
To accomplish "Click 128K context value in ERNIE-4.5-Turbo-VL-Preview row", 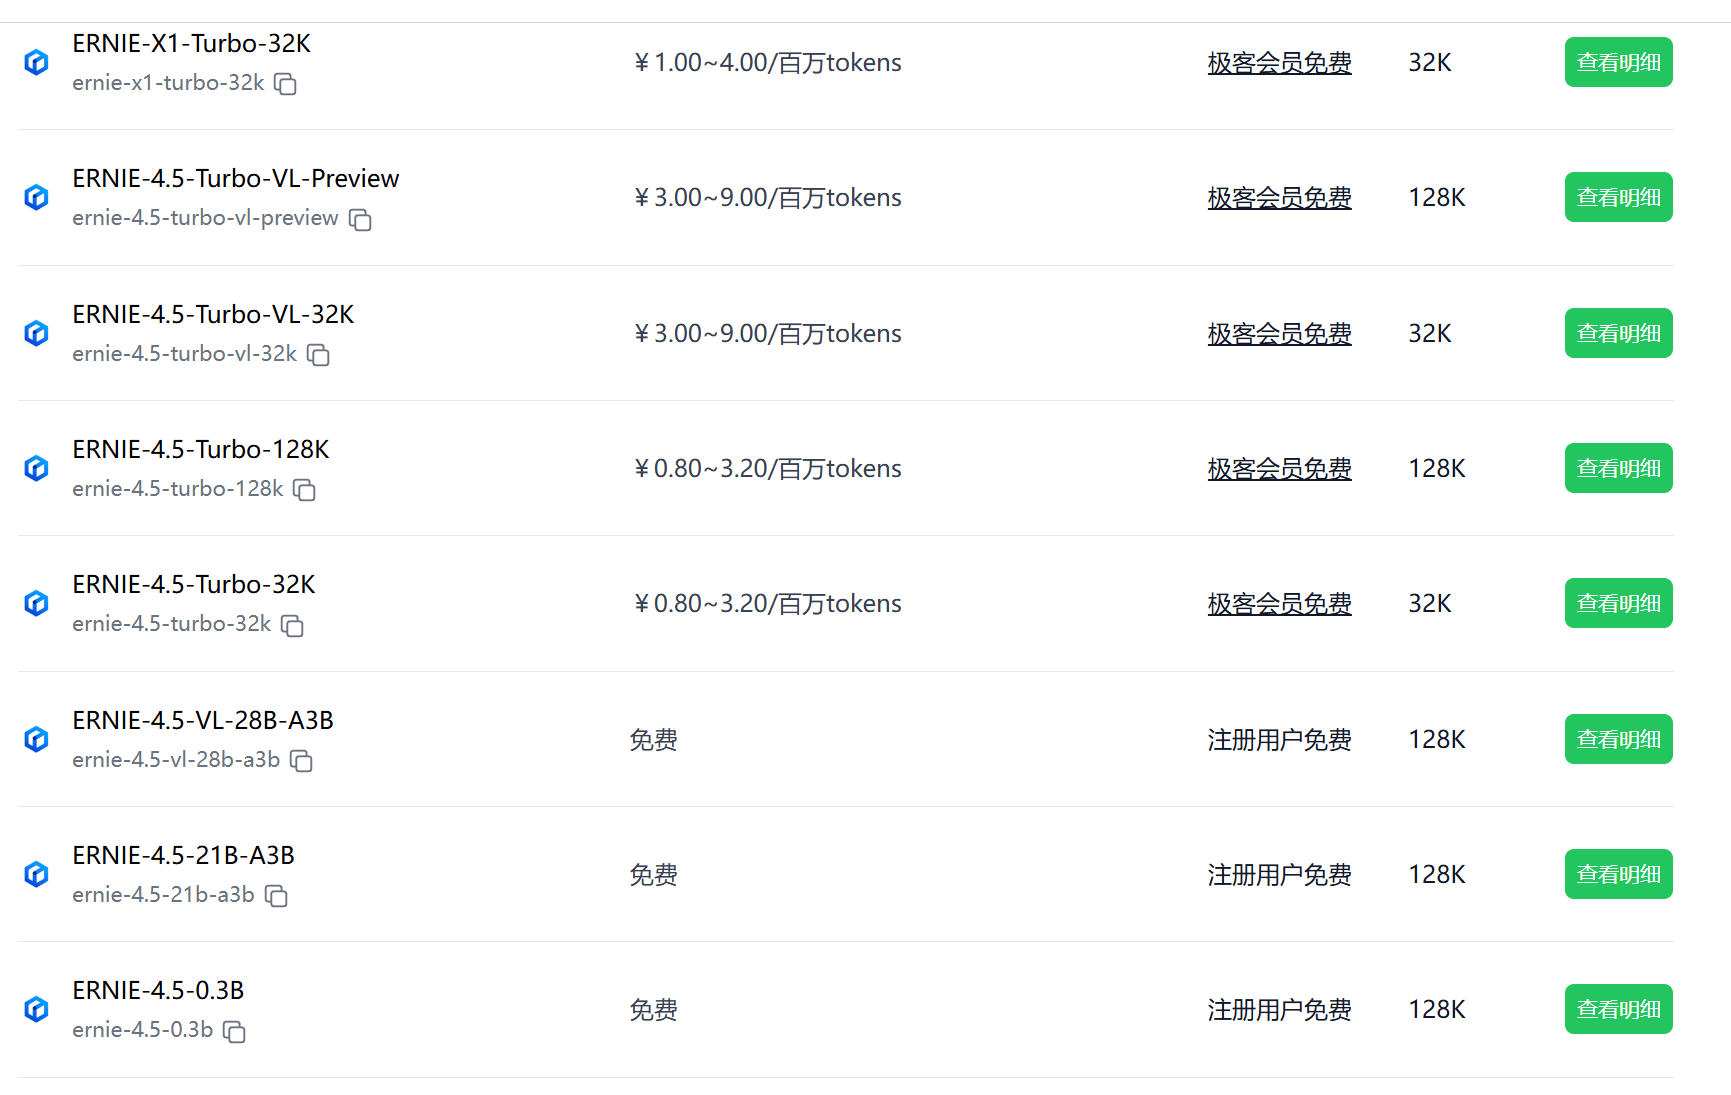I will tap(1437, 198).
